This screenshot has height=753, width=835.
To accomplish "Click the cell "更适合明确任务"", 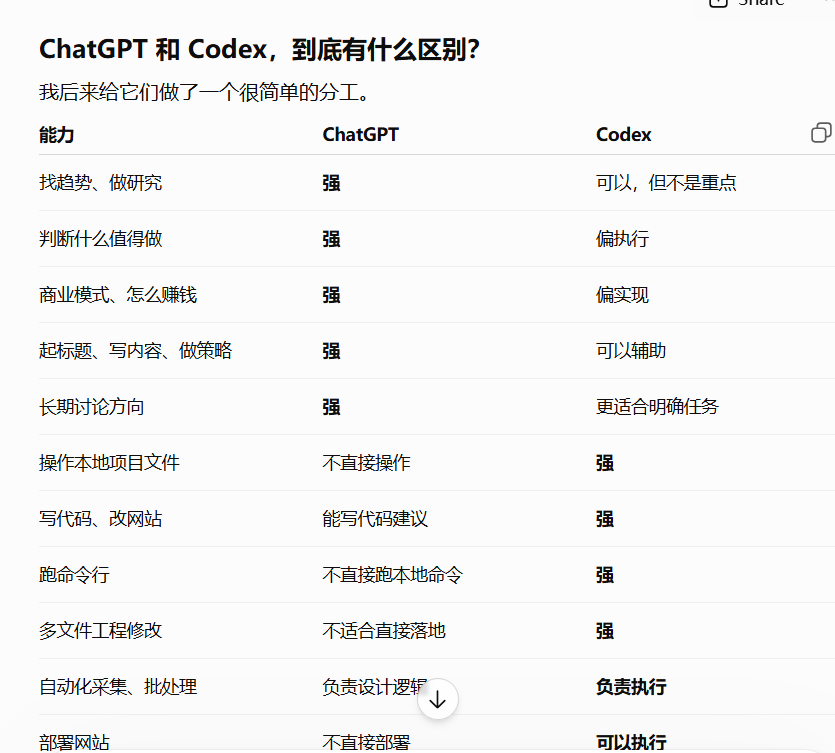I will point(657,407).
